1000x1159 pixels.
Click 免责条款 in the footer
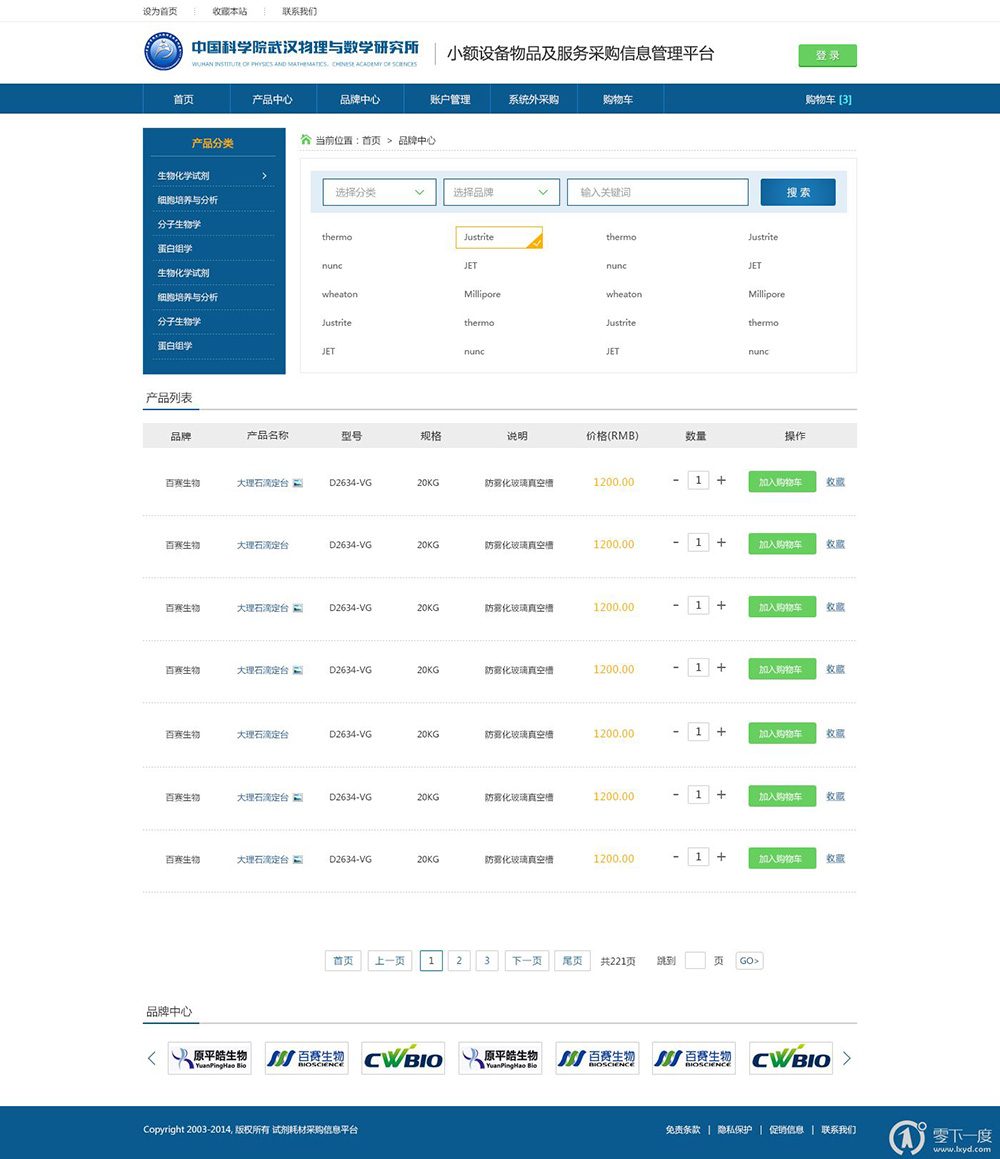pos(683,1129)
